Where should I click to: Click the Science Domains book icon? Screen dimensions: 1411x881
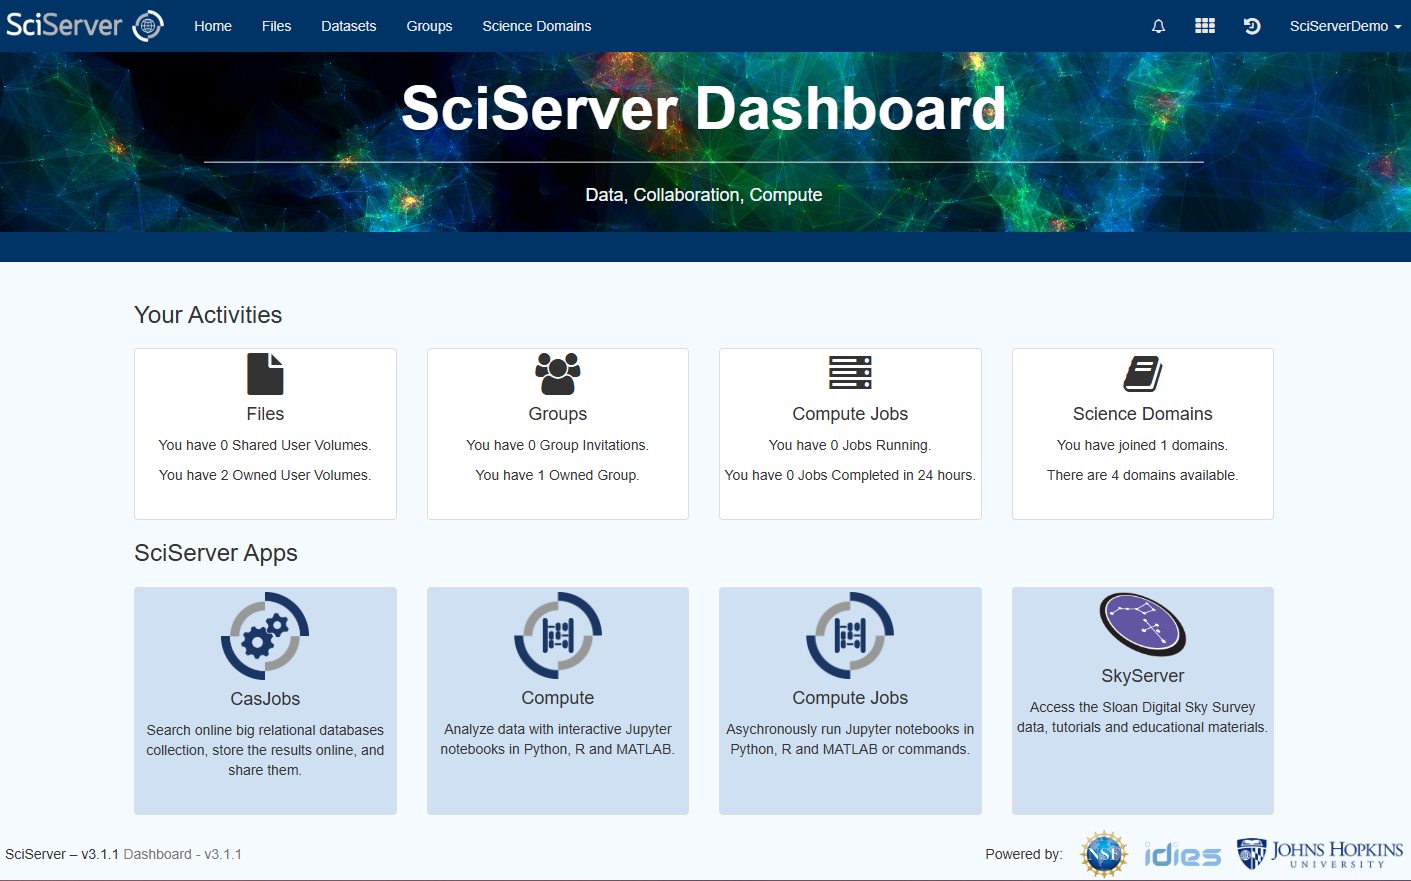pyautogui.click(x=1142, y=374)
